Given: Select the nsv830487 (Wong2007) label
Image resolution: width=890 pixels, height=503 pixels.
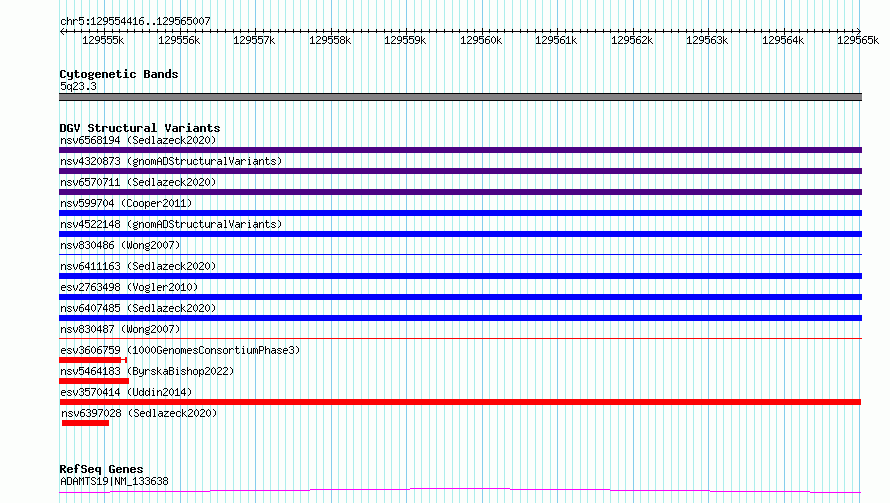Looking at the screenshot, I should point(120,329).
